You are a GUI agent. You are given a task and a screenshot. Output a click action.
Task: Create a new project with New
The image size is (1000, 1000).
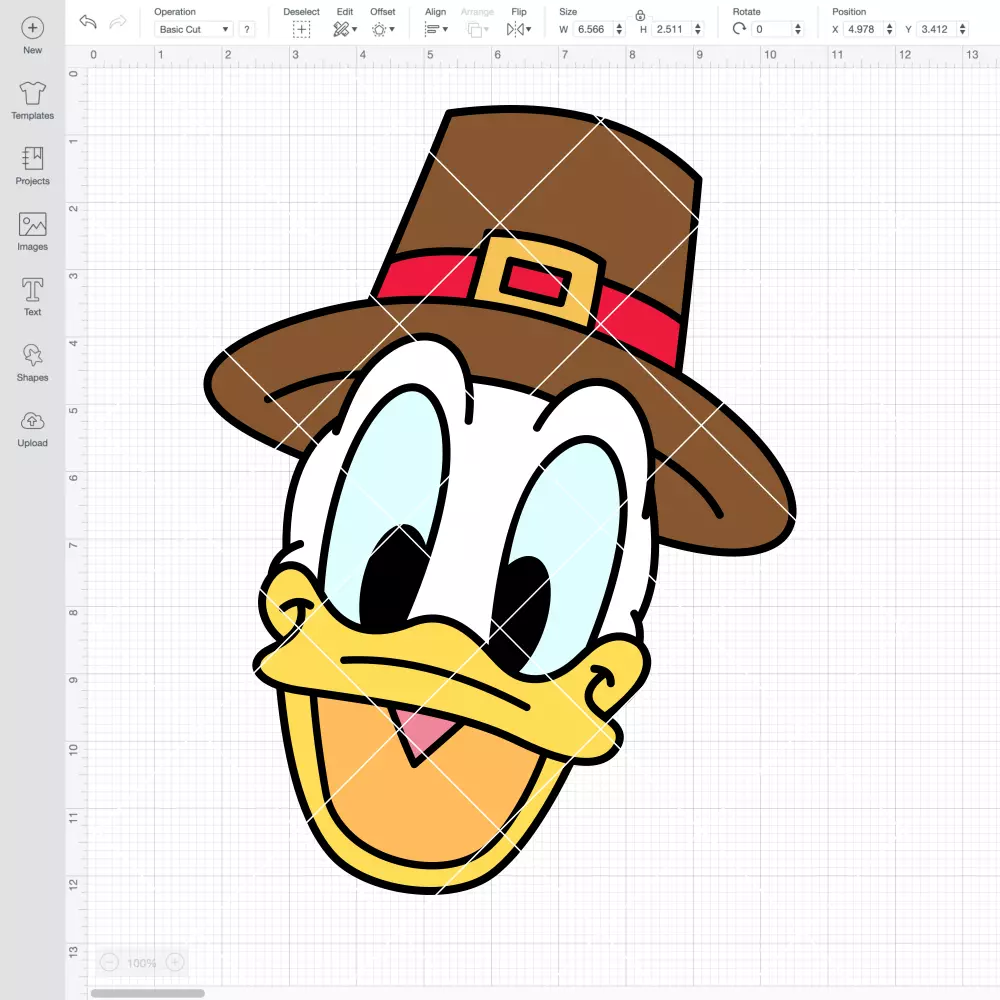33,36
